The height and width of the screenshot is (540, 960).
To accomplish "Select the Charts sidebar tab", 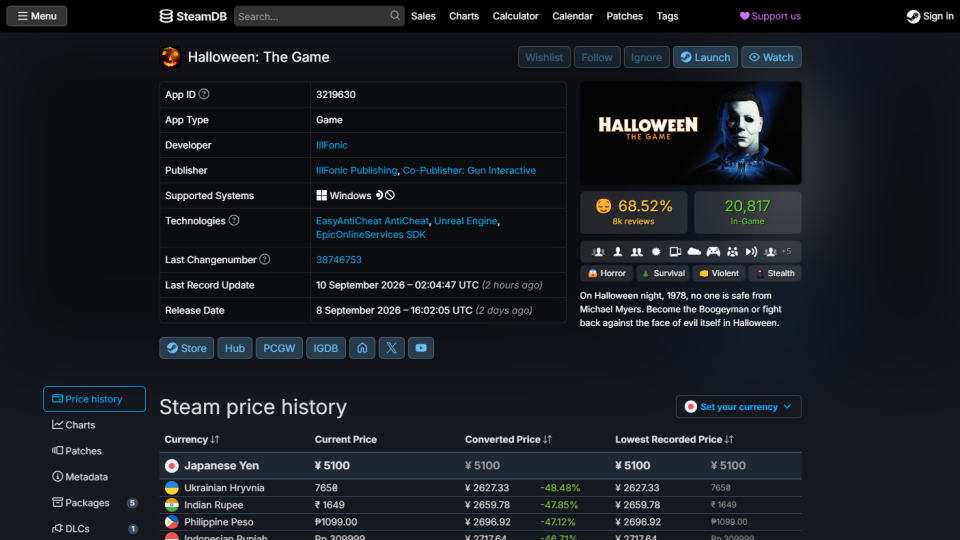I will (x=94, y=425).
